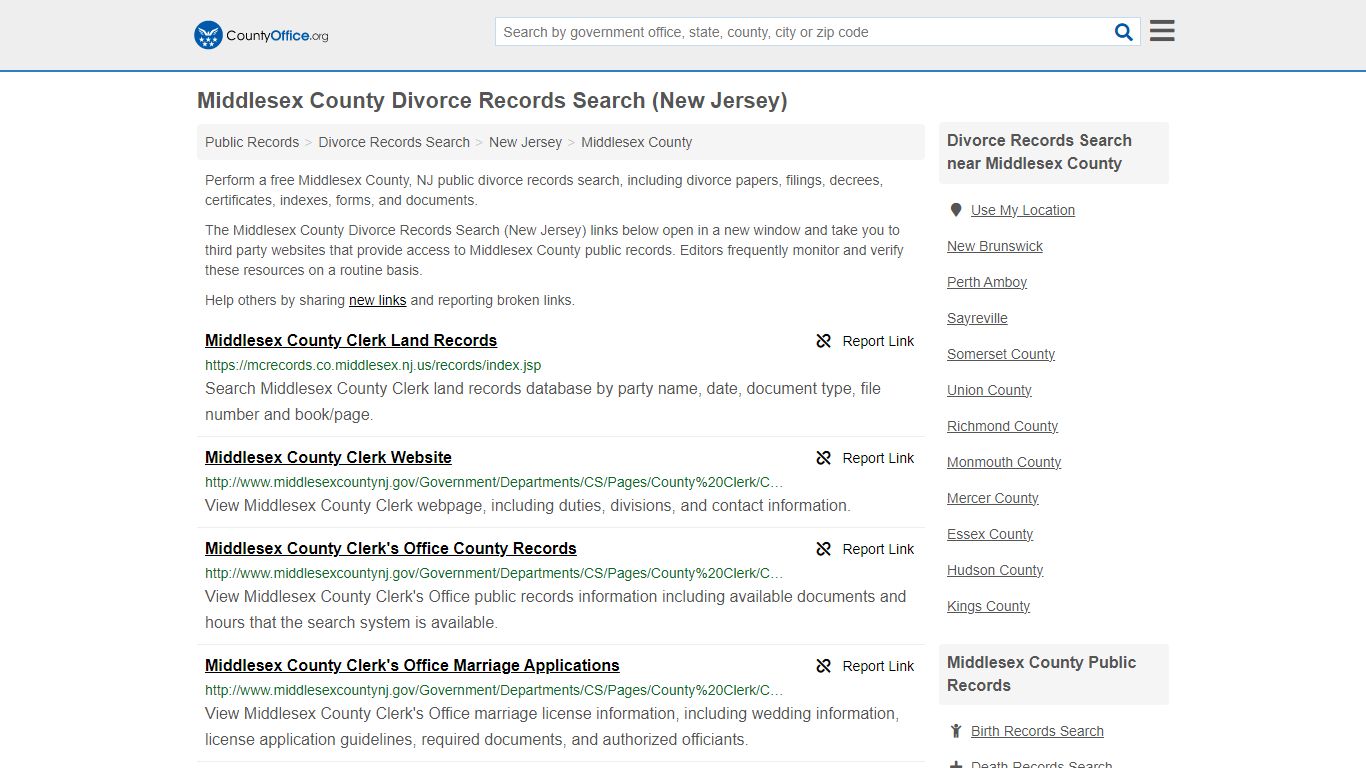Open Birth Records Search
Image resolution: width=1366 pixels, height=768 pixels.
click(1037, 731)
